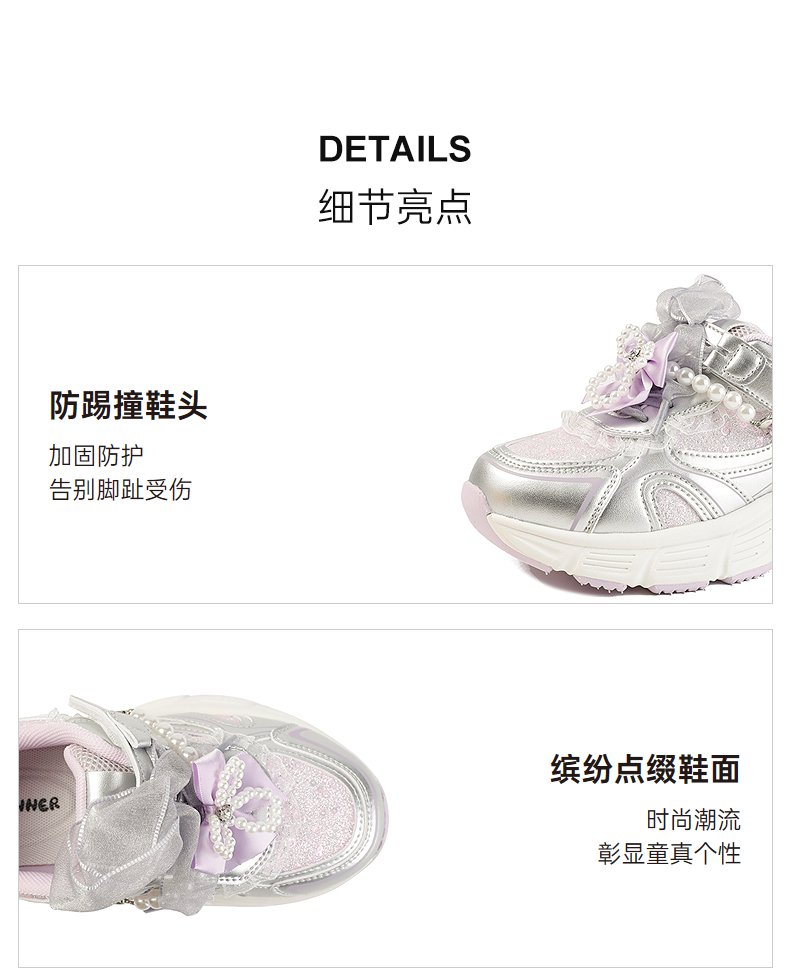Image resolution: width=790 pixels, height=968 pixels.
Task: Click the 细节亮点 subtitle
Action: pos(395,206)
